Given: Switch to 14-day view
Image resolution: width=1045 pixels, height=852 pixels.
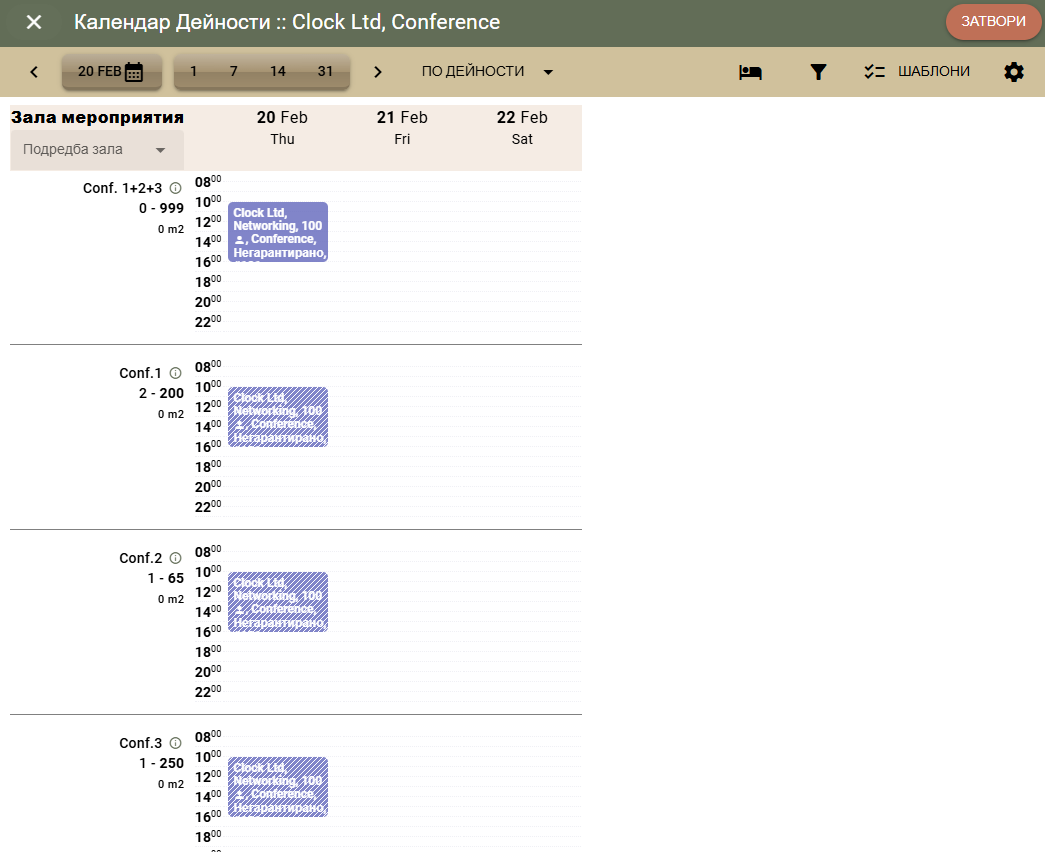Looking at the screenshot, I should coord(278,71).
